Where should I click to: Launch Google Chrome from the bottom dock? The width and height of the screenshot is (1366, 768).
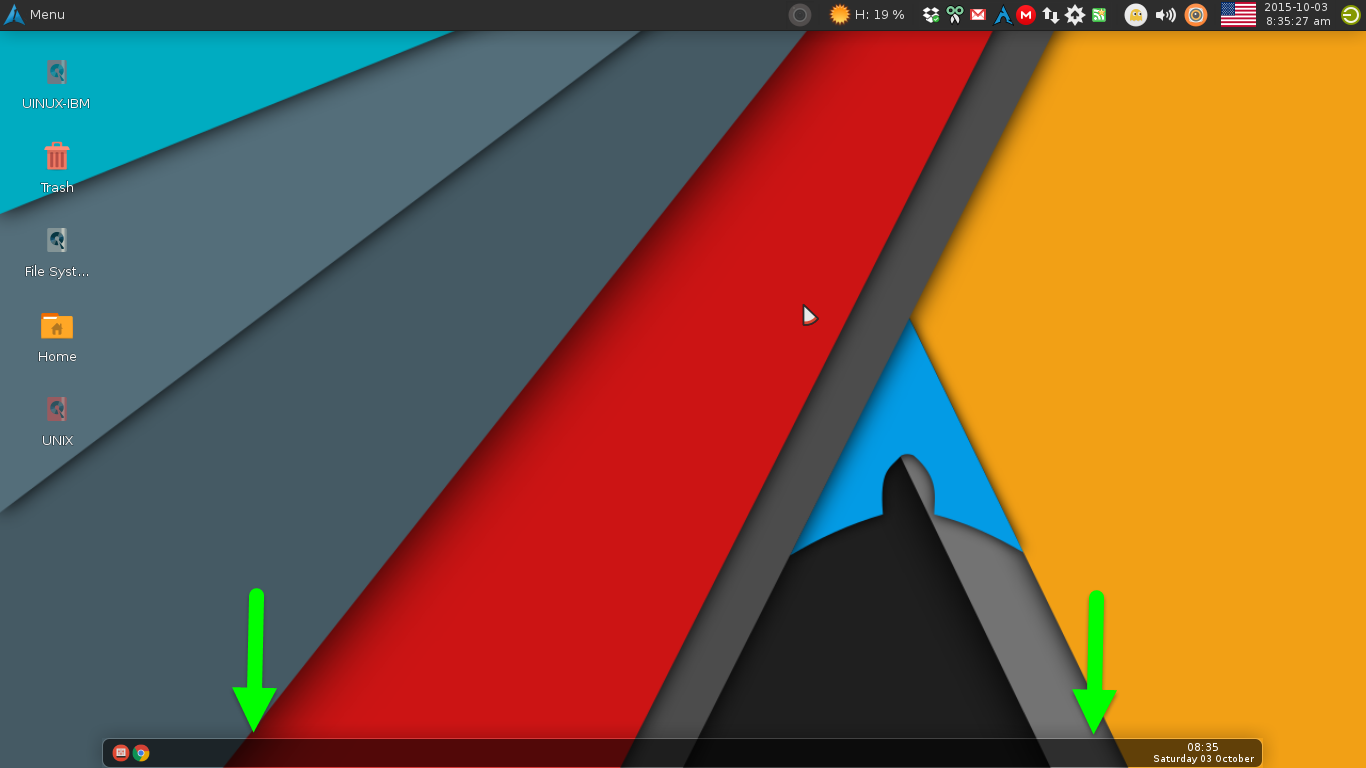pos(140,752)
